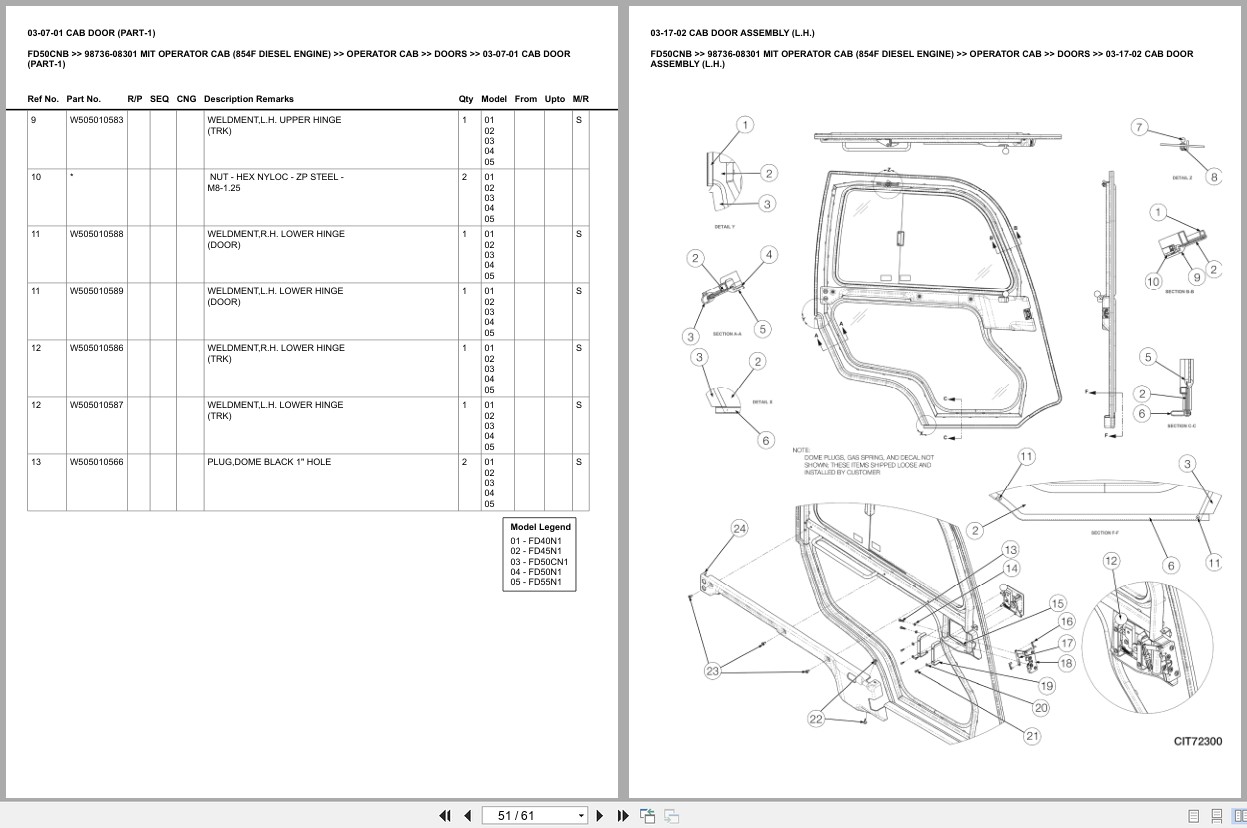Click PLUG,DOME BLACK 1" HOLE description
The image size is (1247, 828).
click(269, 462)
